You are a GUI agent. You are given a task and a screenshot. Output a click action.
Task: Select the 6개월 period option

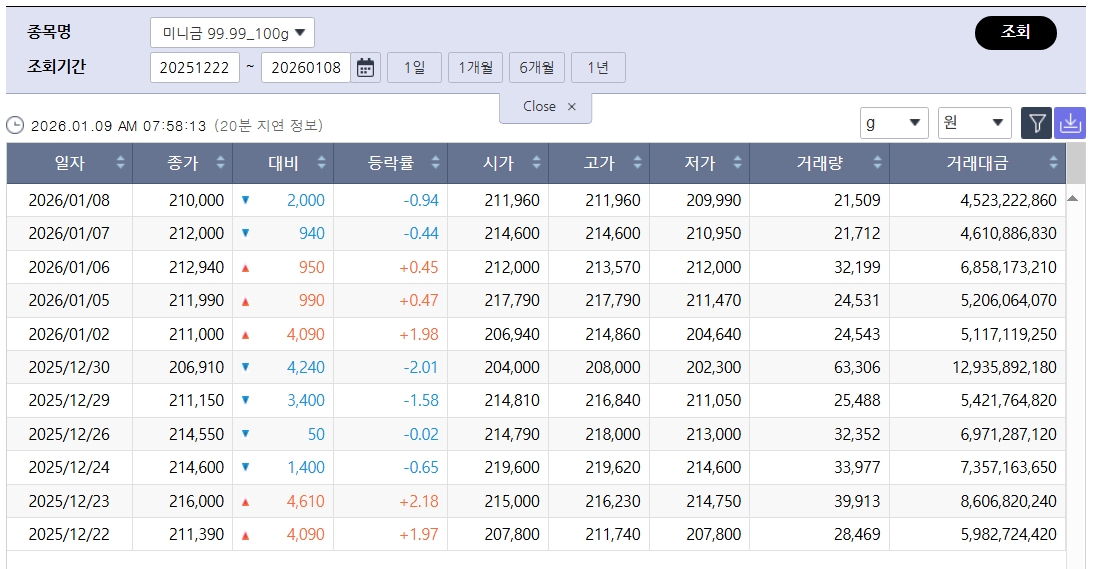point(537,68)
